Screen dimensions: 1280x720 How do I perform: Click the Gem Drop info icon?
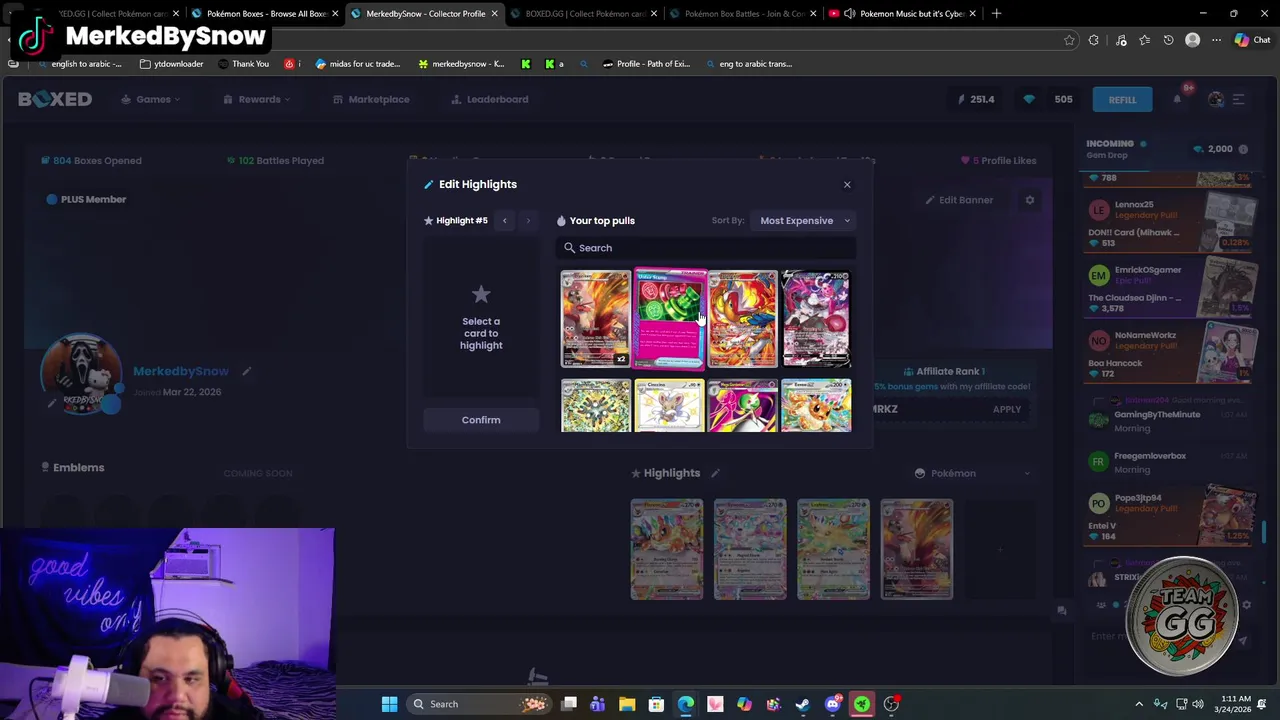(1243, 149)
